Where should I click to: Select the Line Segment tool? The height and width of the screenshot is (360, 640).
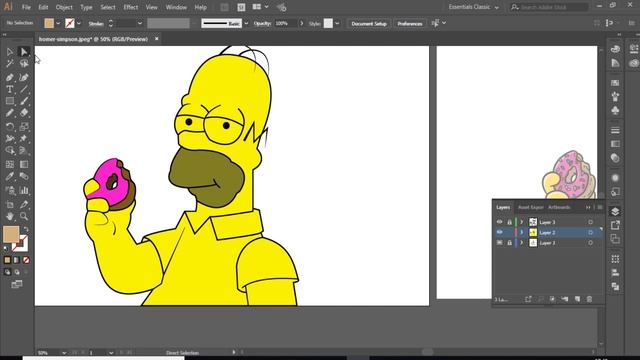24,89
